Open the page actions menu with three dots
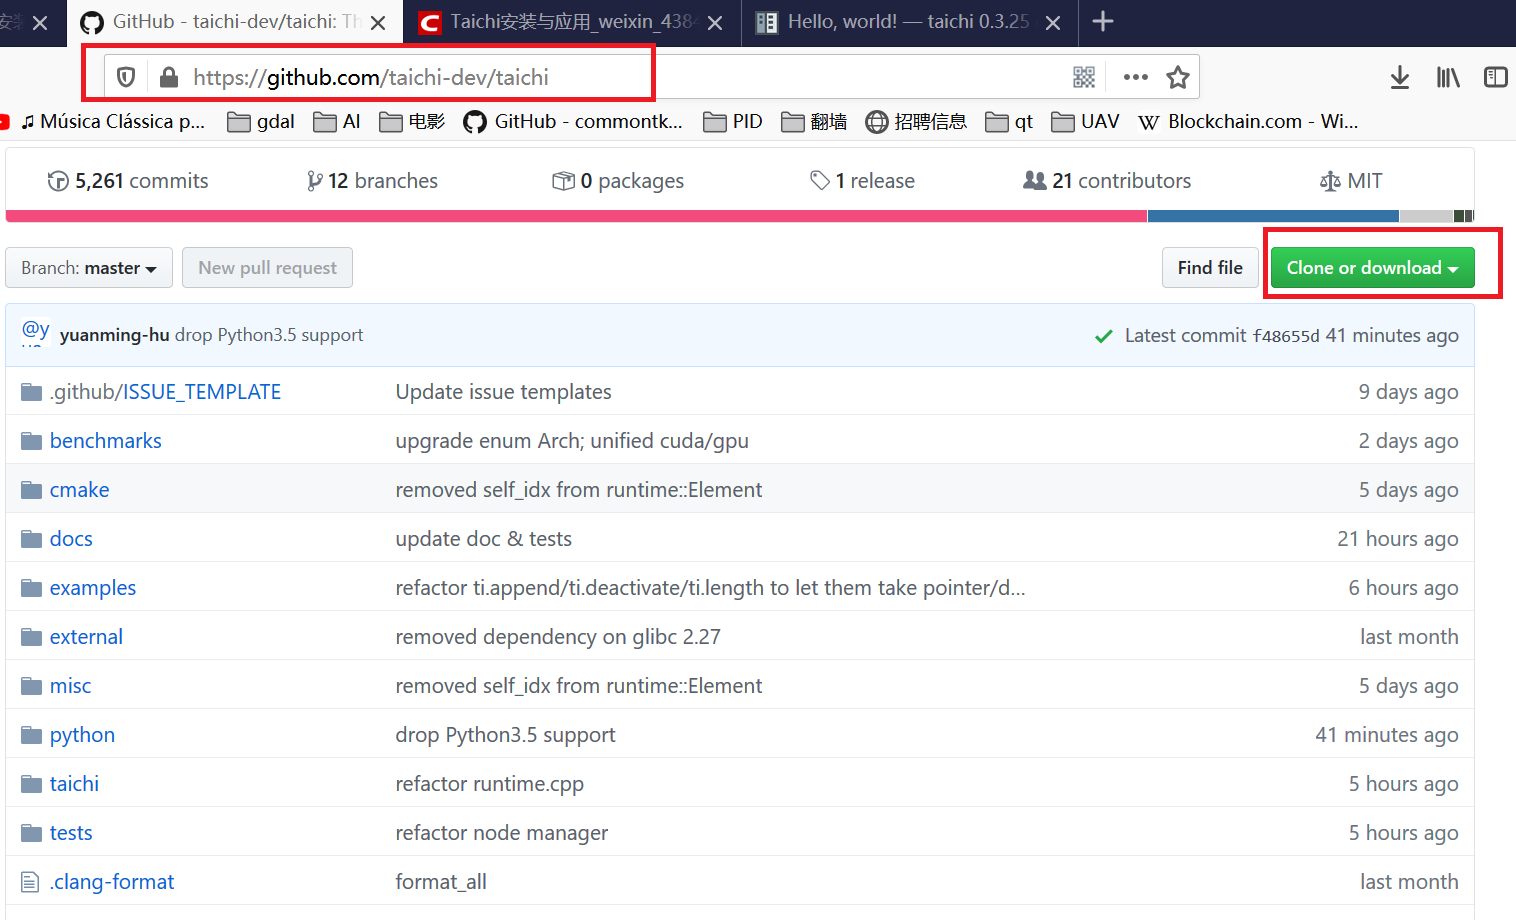Screen dimensions: 1516x920 tap(1134, 76)
